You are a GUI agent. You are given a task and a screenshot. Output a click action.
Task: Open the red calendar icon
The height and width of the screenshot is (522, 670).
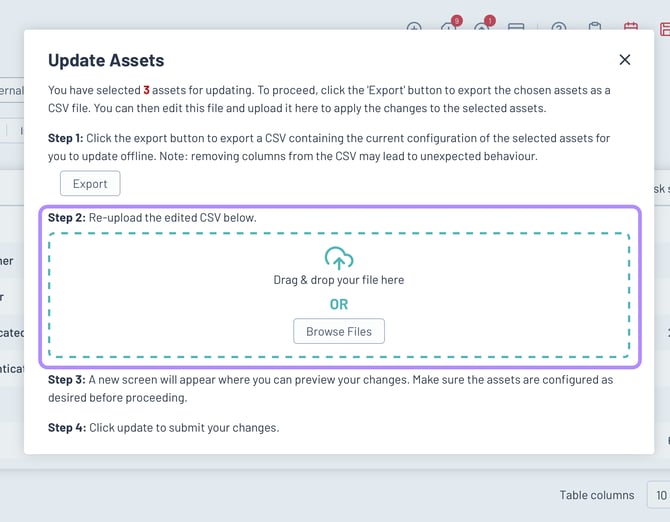pyautogui.click(x=631, y=27)
